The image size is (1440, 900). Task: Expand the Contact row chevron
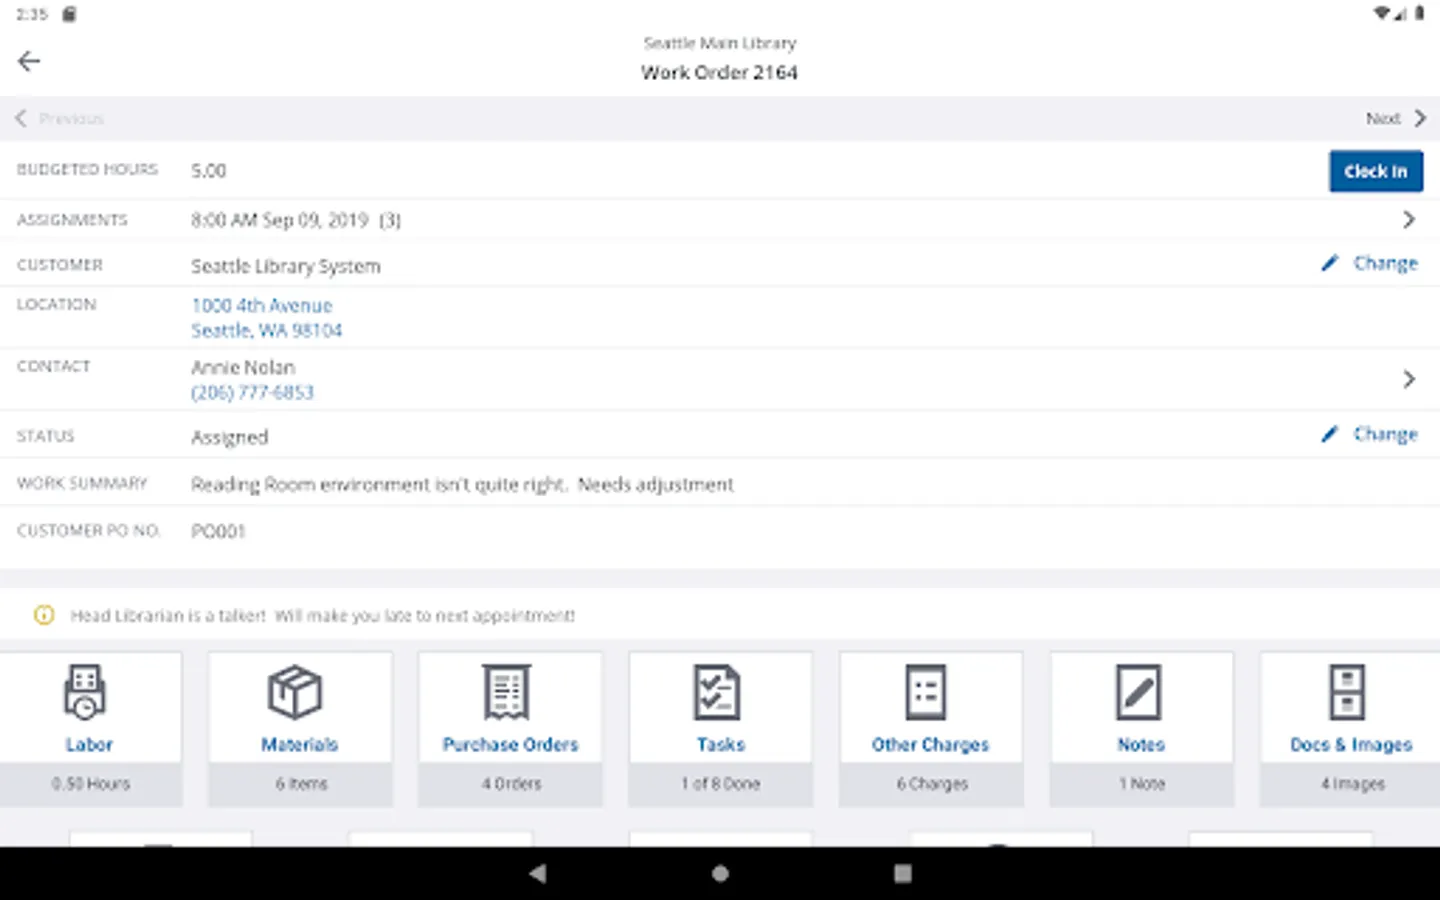(1409, 380)
